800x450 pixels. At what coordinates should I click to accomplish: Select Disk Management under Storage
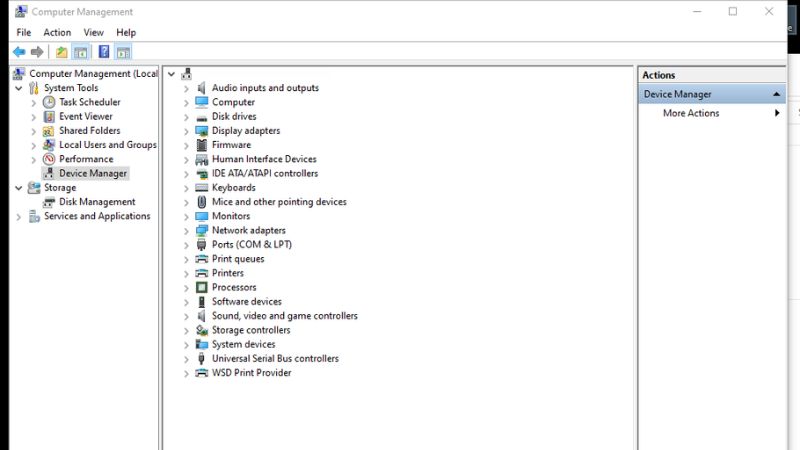[x=96, y=202]
